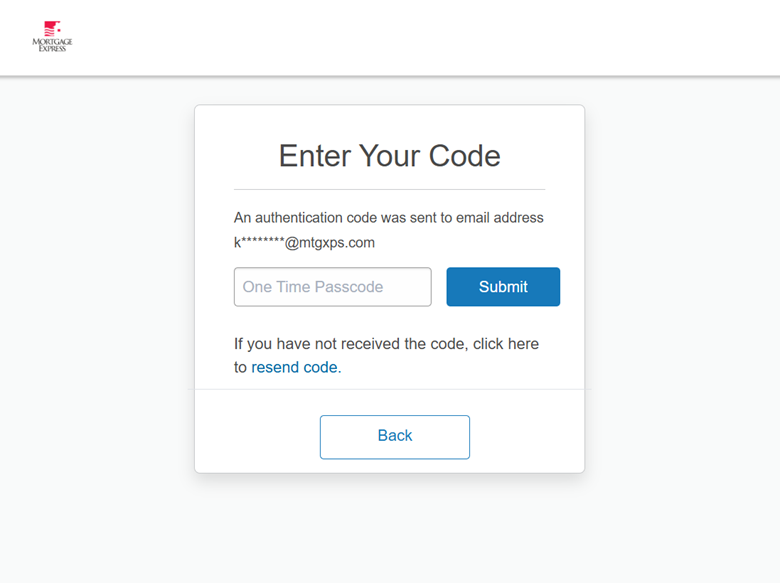
Task: Click the Mortgage Express wordmark text
Action: 52,44
